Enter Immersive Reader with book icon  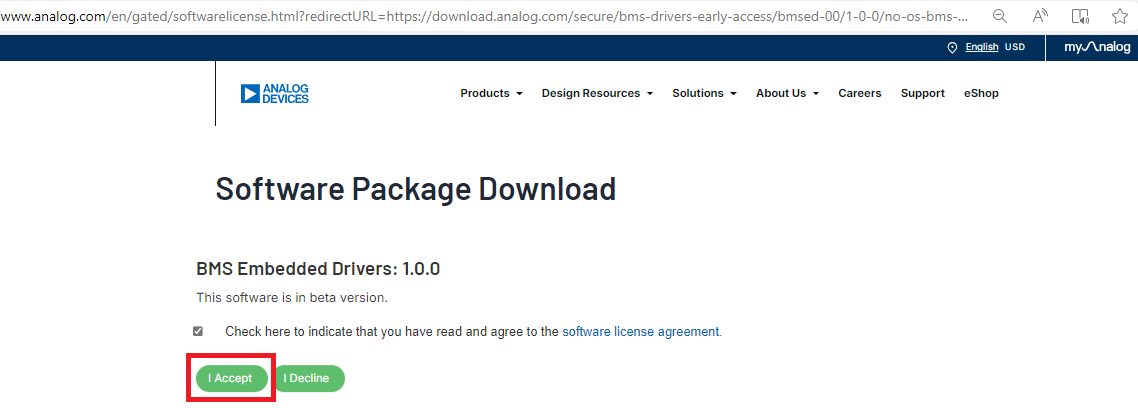point(1080,16)
